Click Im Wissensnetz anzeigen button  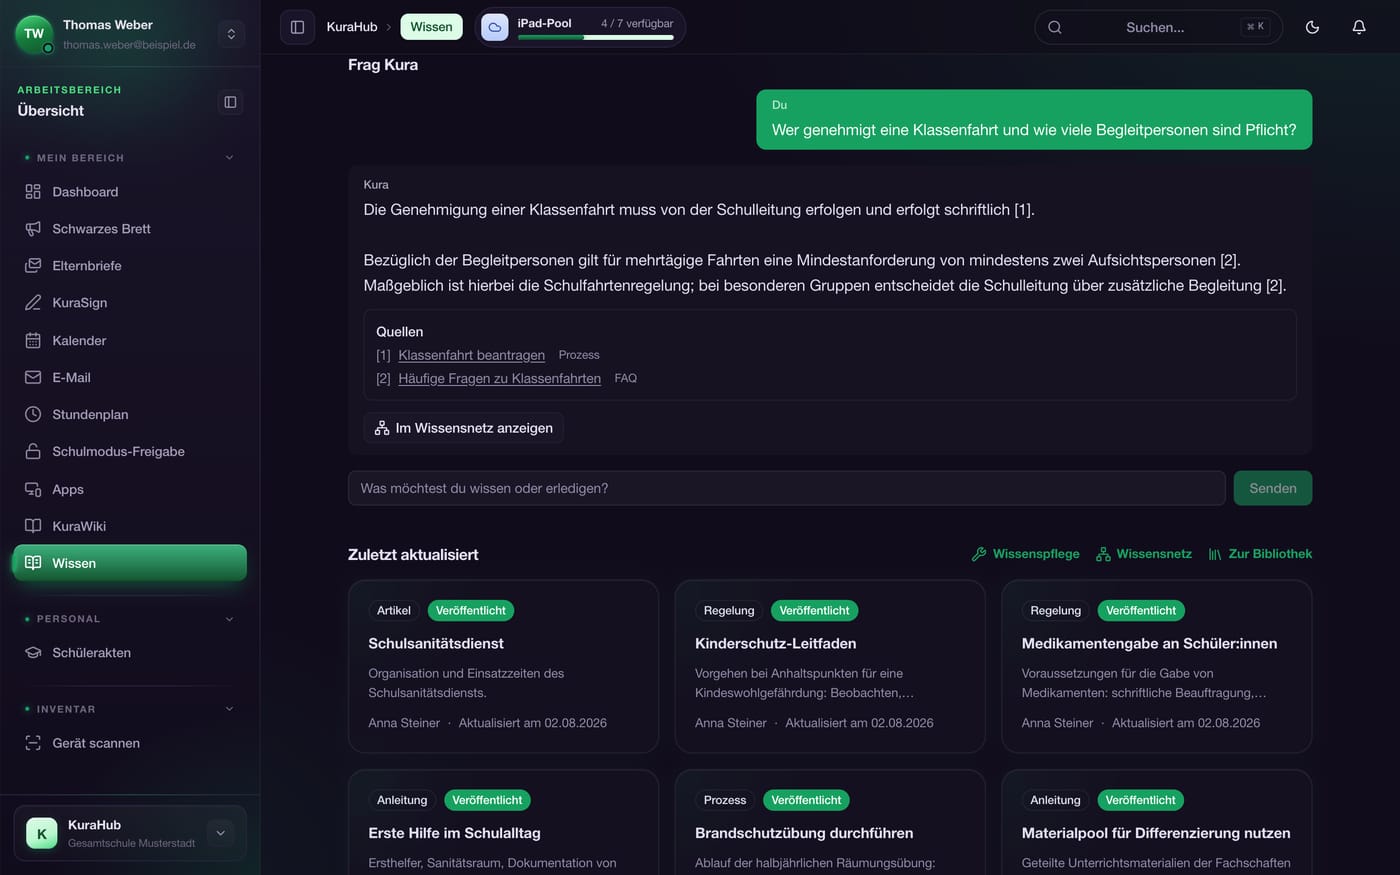click(x=463, y=428)
